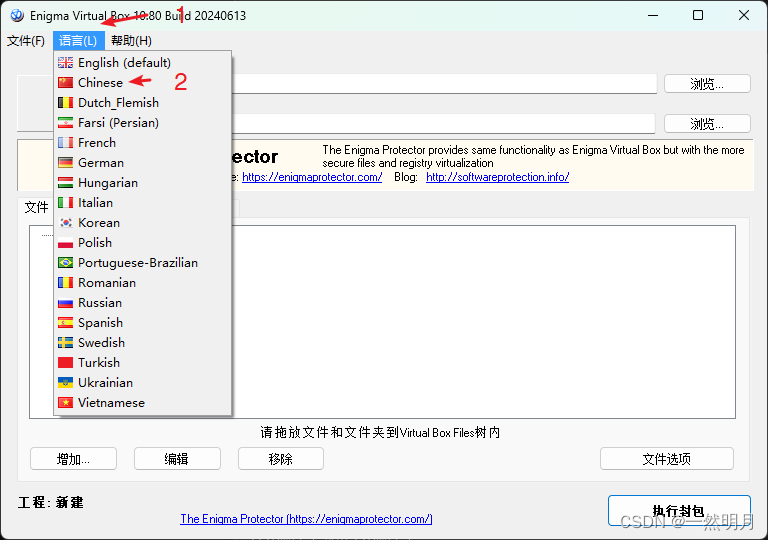Click the Enigma Virtual Box title bar icon
The height and width of the screenshot is (540, 768).
tap(17, 16)
